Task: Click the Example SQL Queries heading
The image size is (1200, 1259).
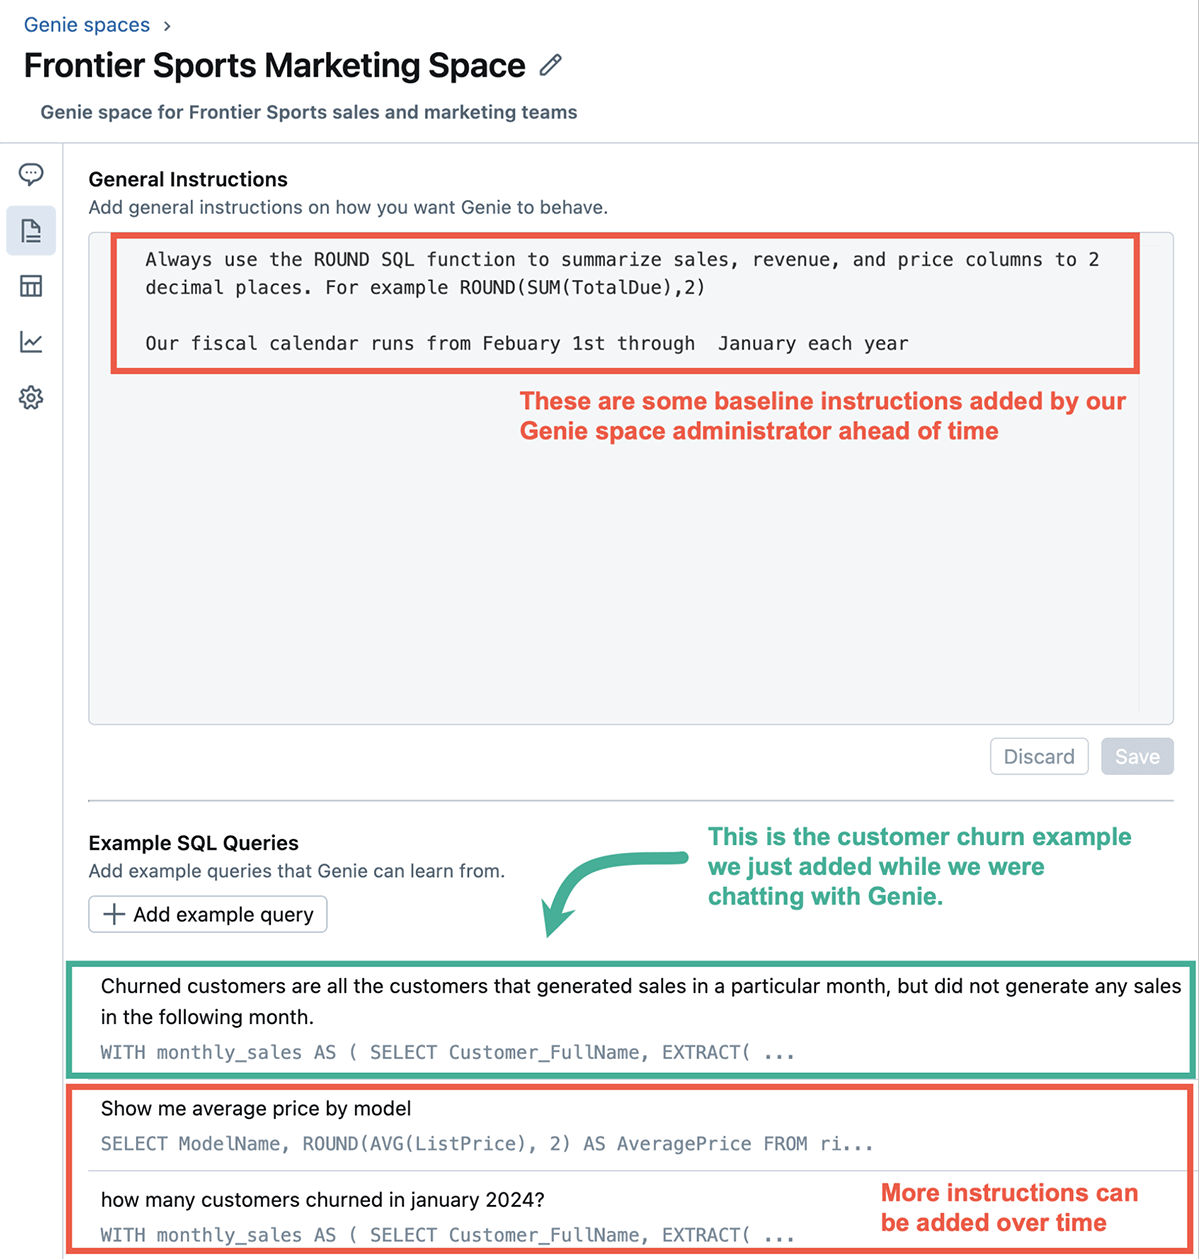Action: click(x=194, y=843)
